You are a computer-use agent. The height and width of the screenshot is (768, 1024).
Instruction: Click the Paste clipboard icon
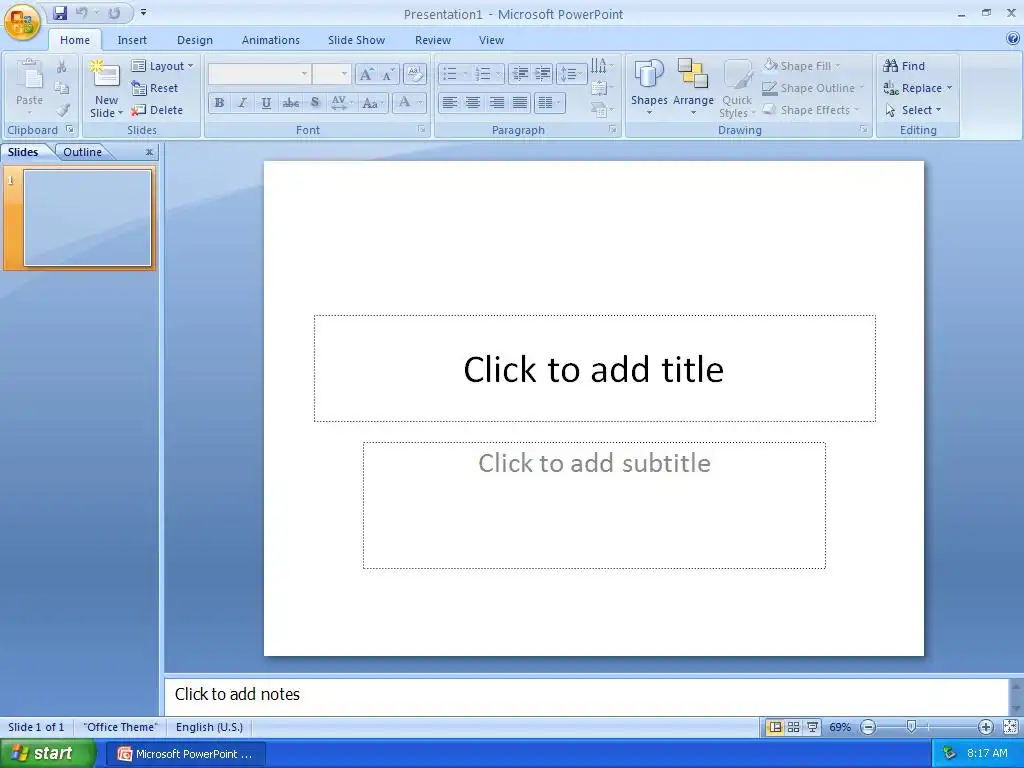pos(29,73)
